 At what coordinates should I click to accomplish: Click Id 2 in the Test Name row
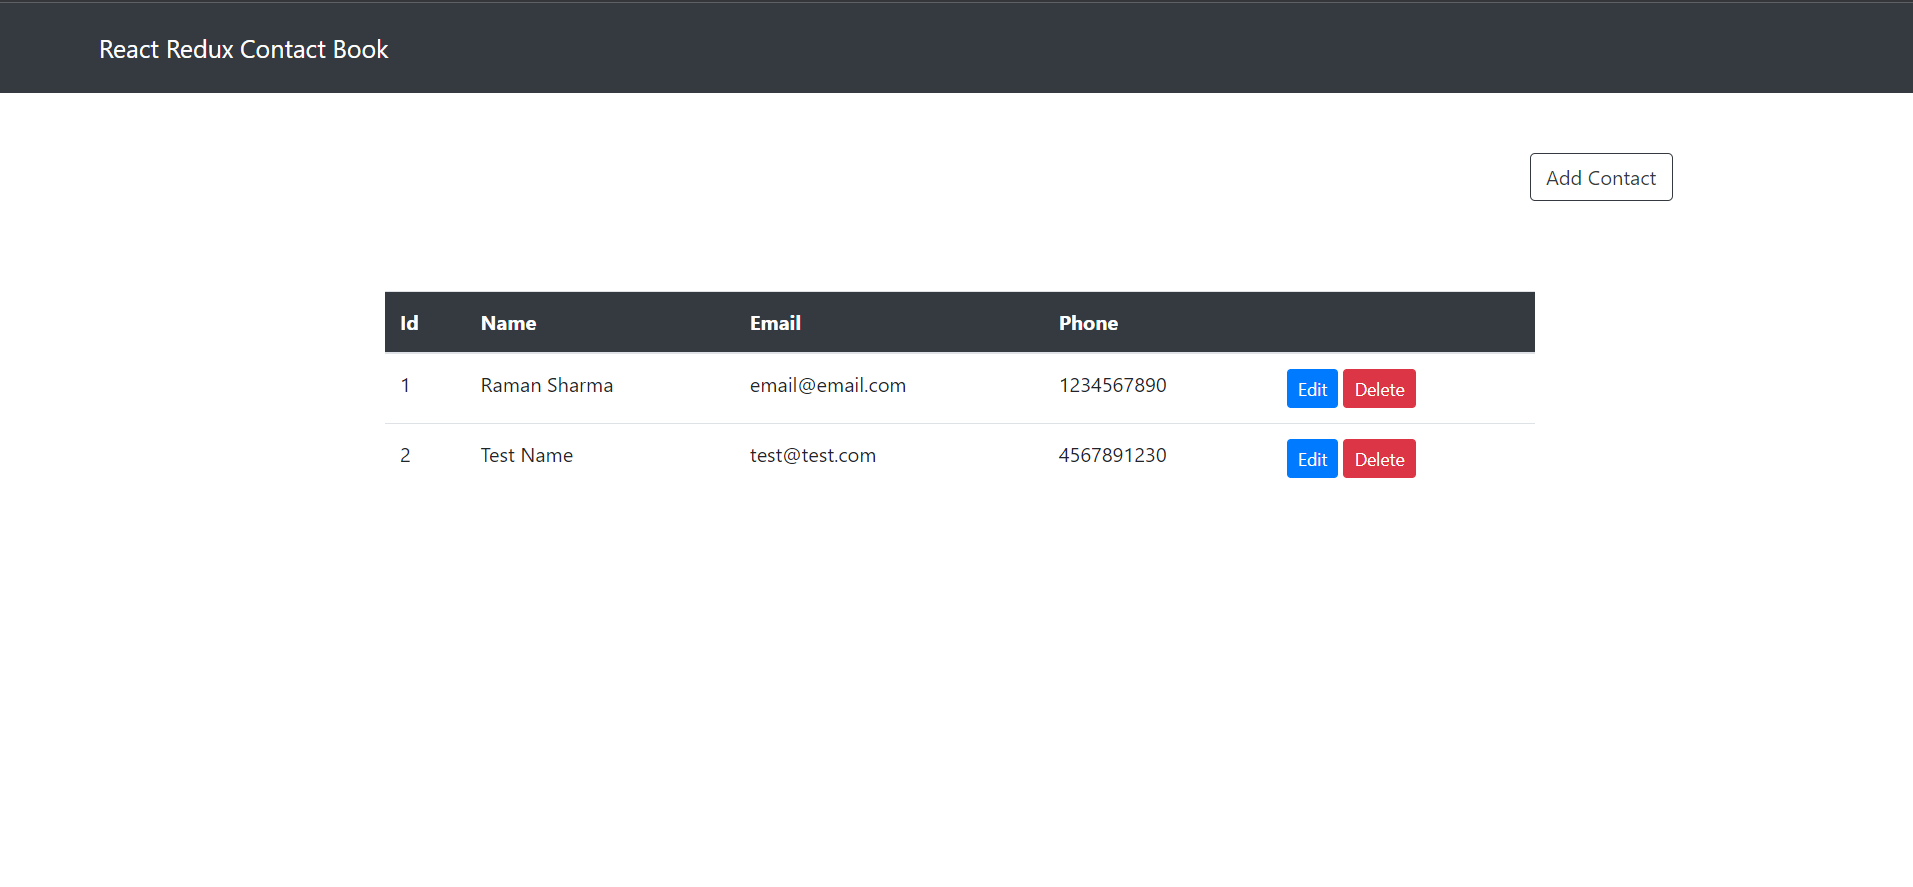click(x=405, y=455)
